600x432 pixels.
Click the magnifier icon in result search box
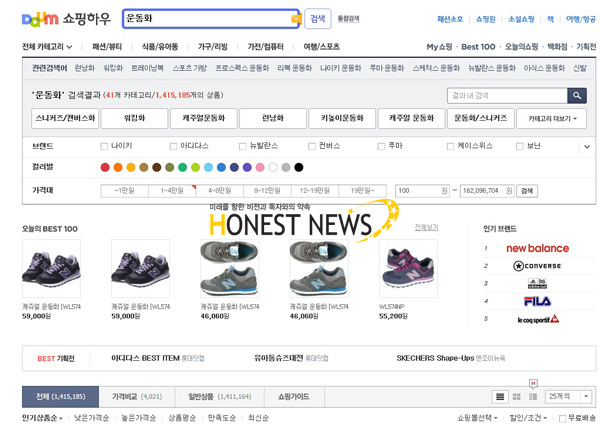(x=576, y=96)
